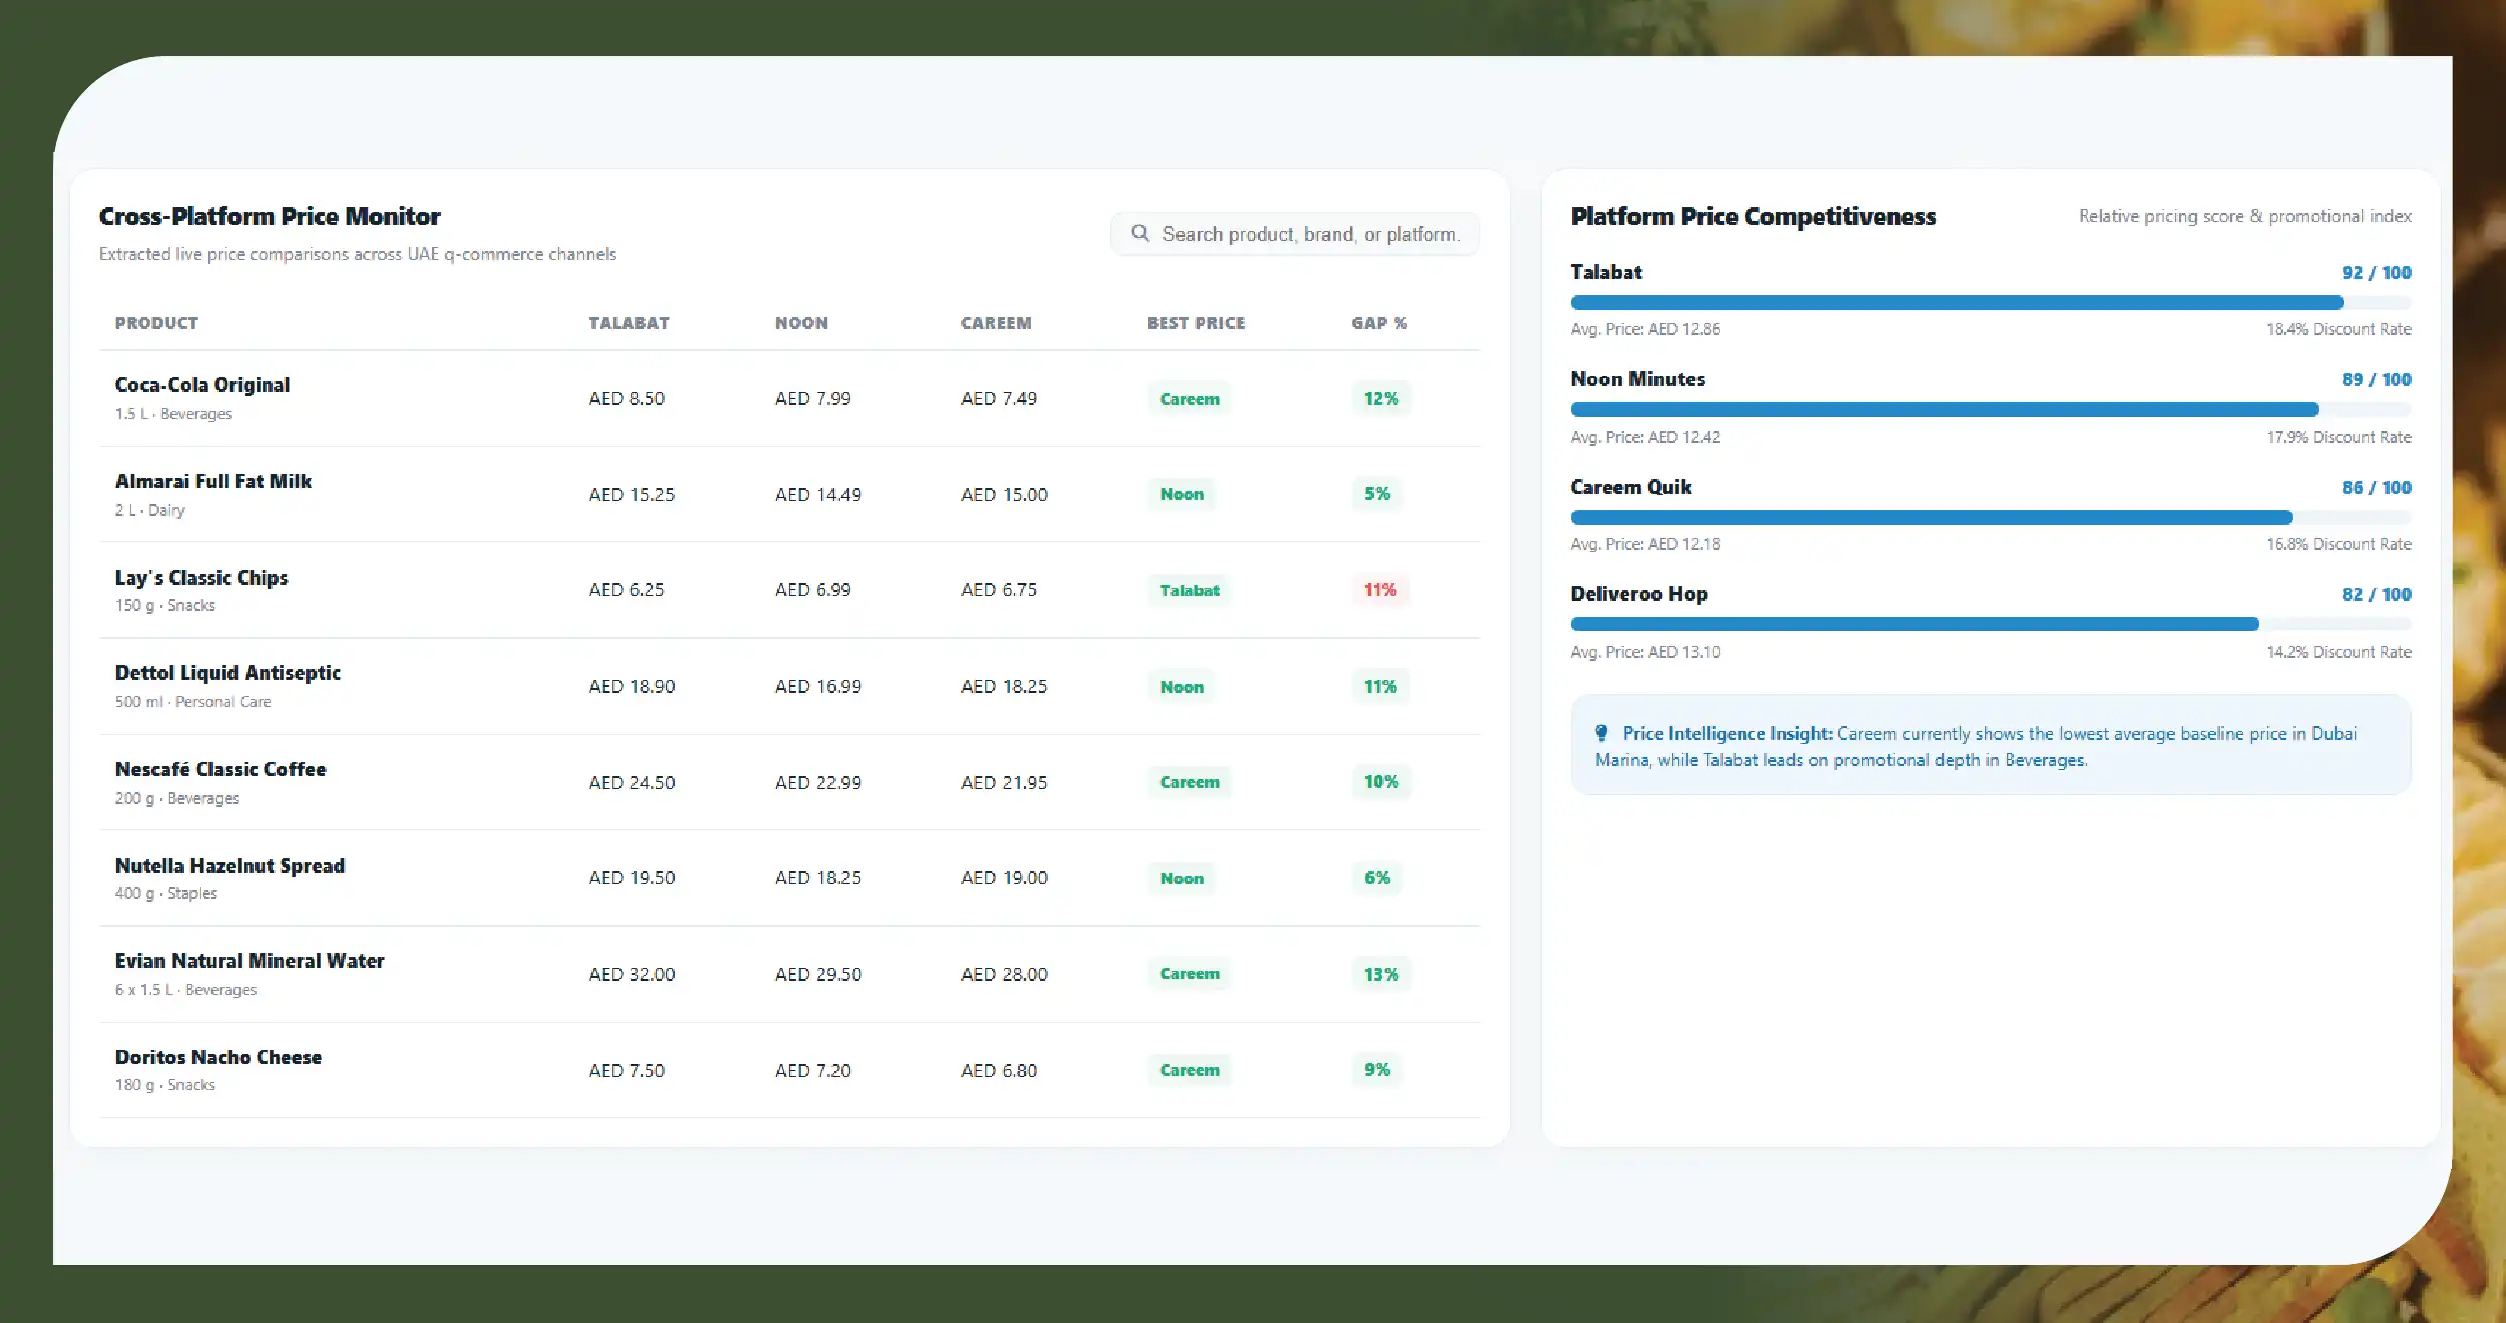This screenshot has width=2506, height=1323.
Task: Click the Deliveroo Hop competitiveness progress bar
Action: pyautogui.click(x=1990, y=624)
